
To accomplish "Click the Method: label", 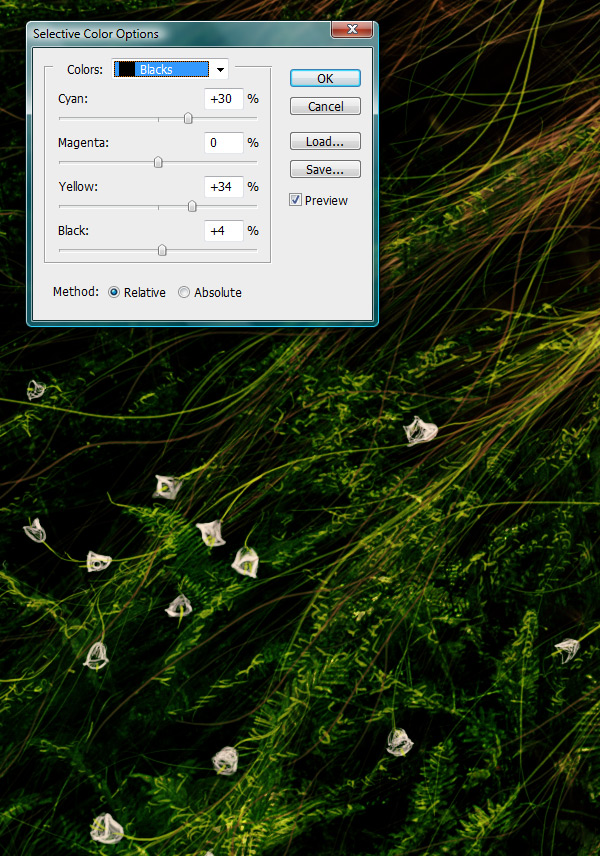I will pyautogui.click(x=76, y=292).
